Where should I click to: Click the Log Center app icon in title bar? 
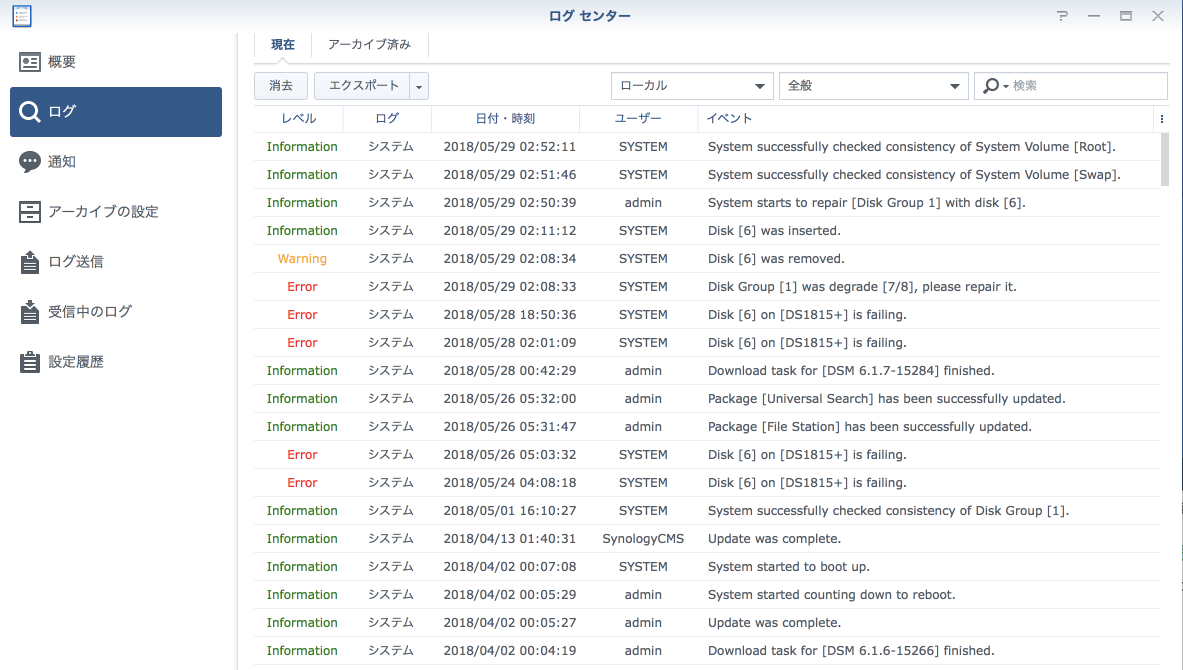point(20,16)
